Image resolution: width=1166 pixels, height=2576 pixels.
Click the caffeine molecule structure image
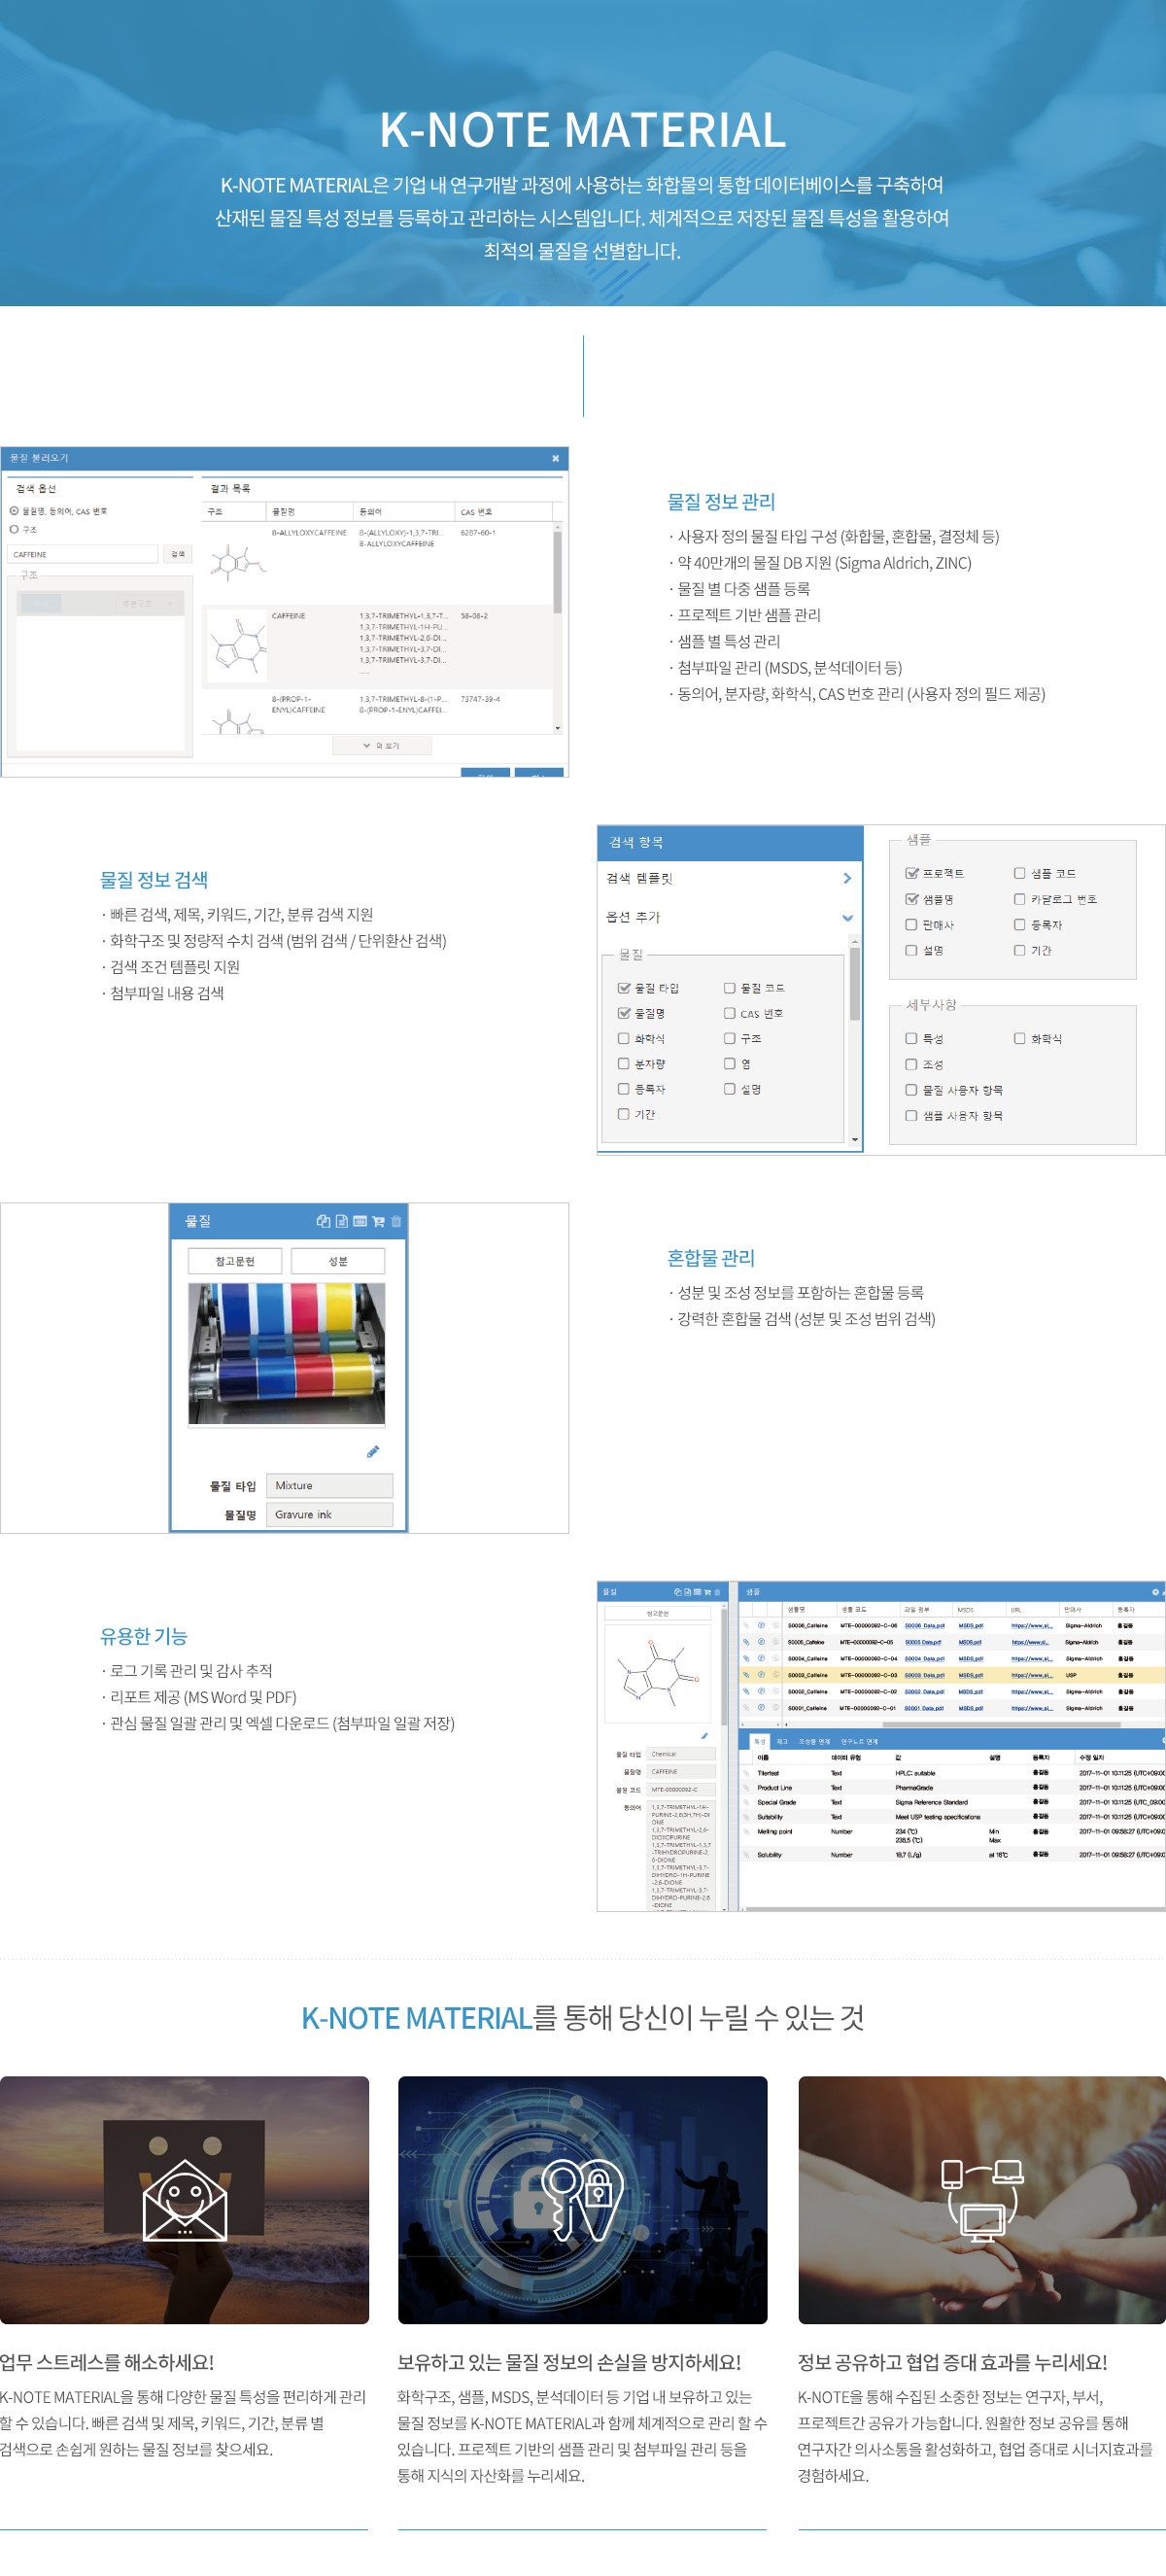[x=657, y=1673]
